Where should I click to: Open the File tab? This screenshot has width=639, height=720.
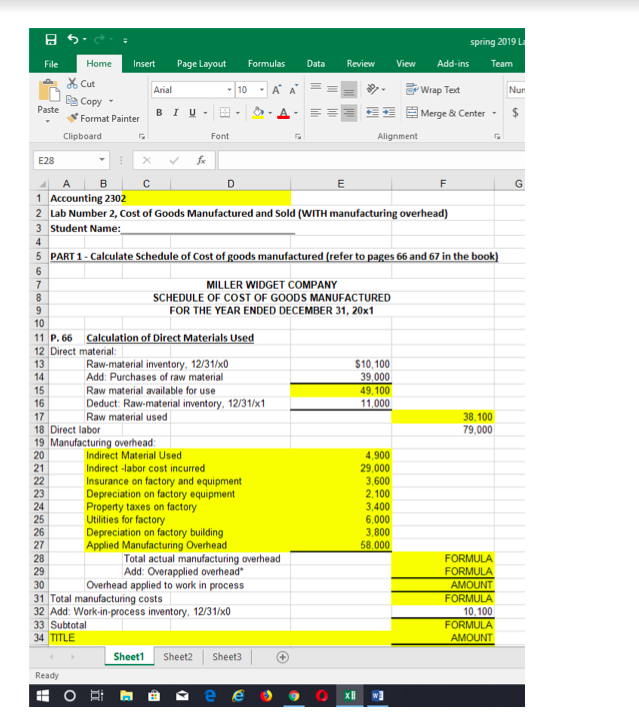51,64
